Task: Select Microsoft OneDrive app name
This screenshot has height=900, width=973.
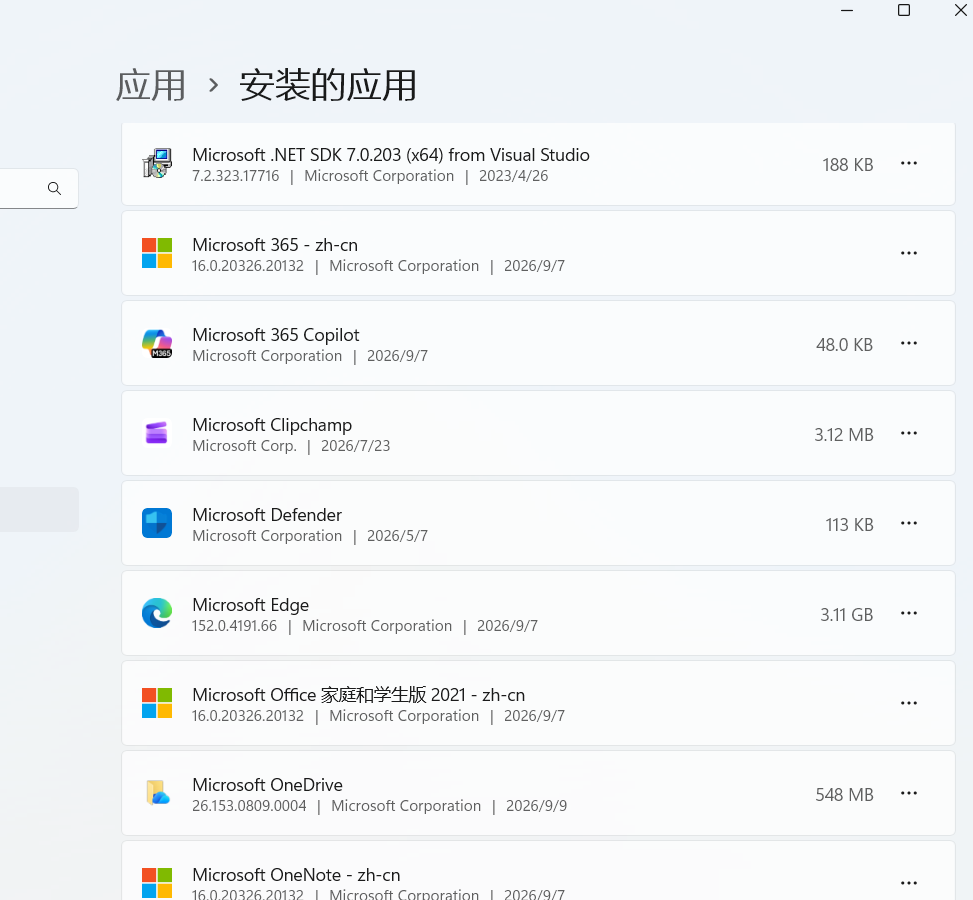Action: click(267, 785)
